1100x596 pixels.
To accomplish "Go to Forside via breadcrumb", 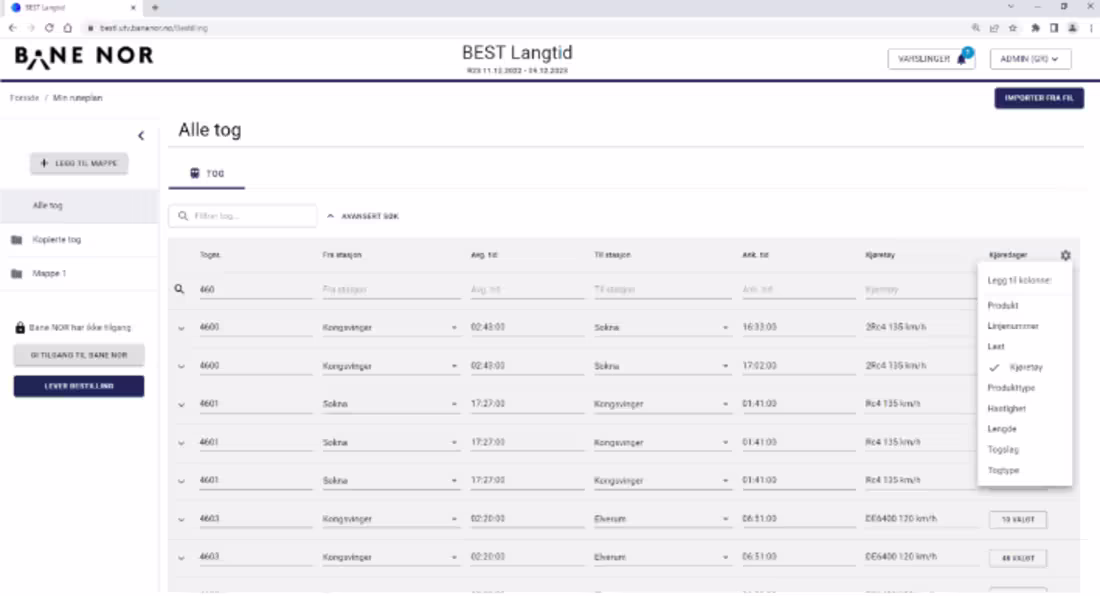I will pyautogui.click(x=25, y=98).
